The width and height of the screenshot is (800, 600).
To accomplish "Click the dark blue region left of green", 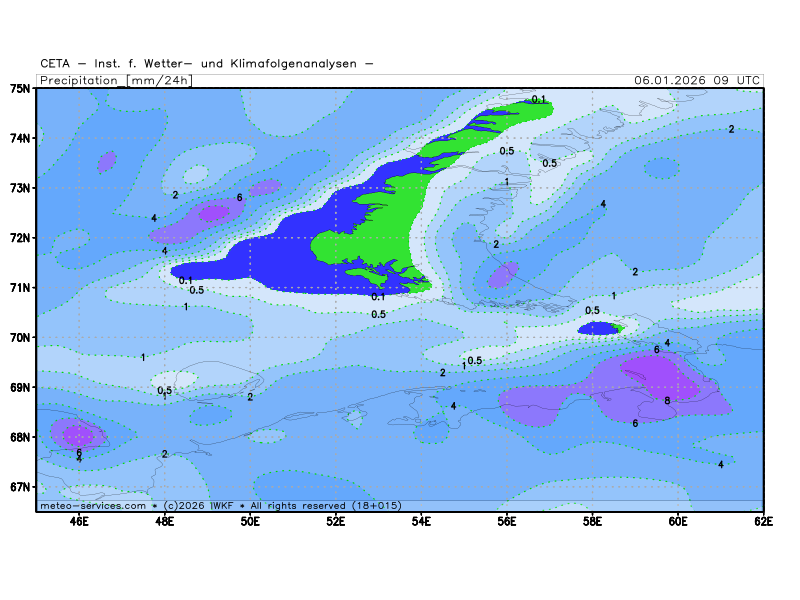I will 275,265.
